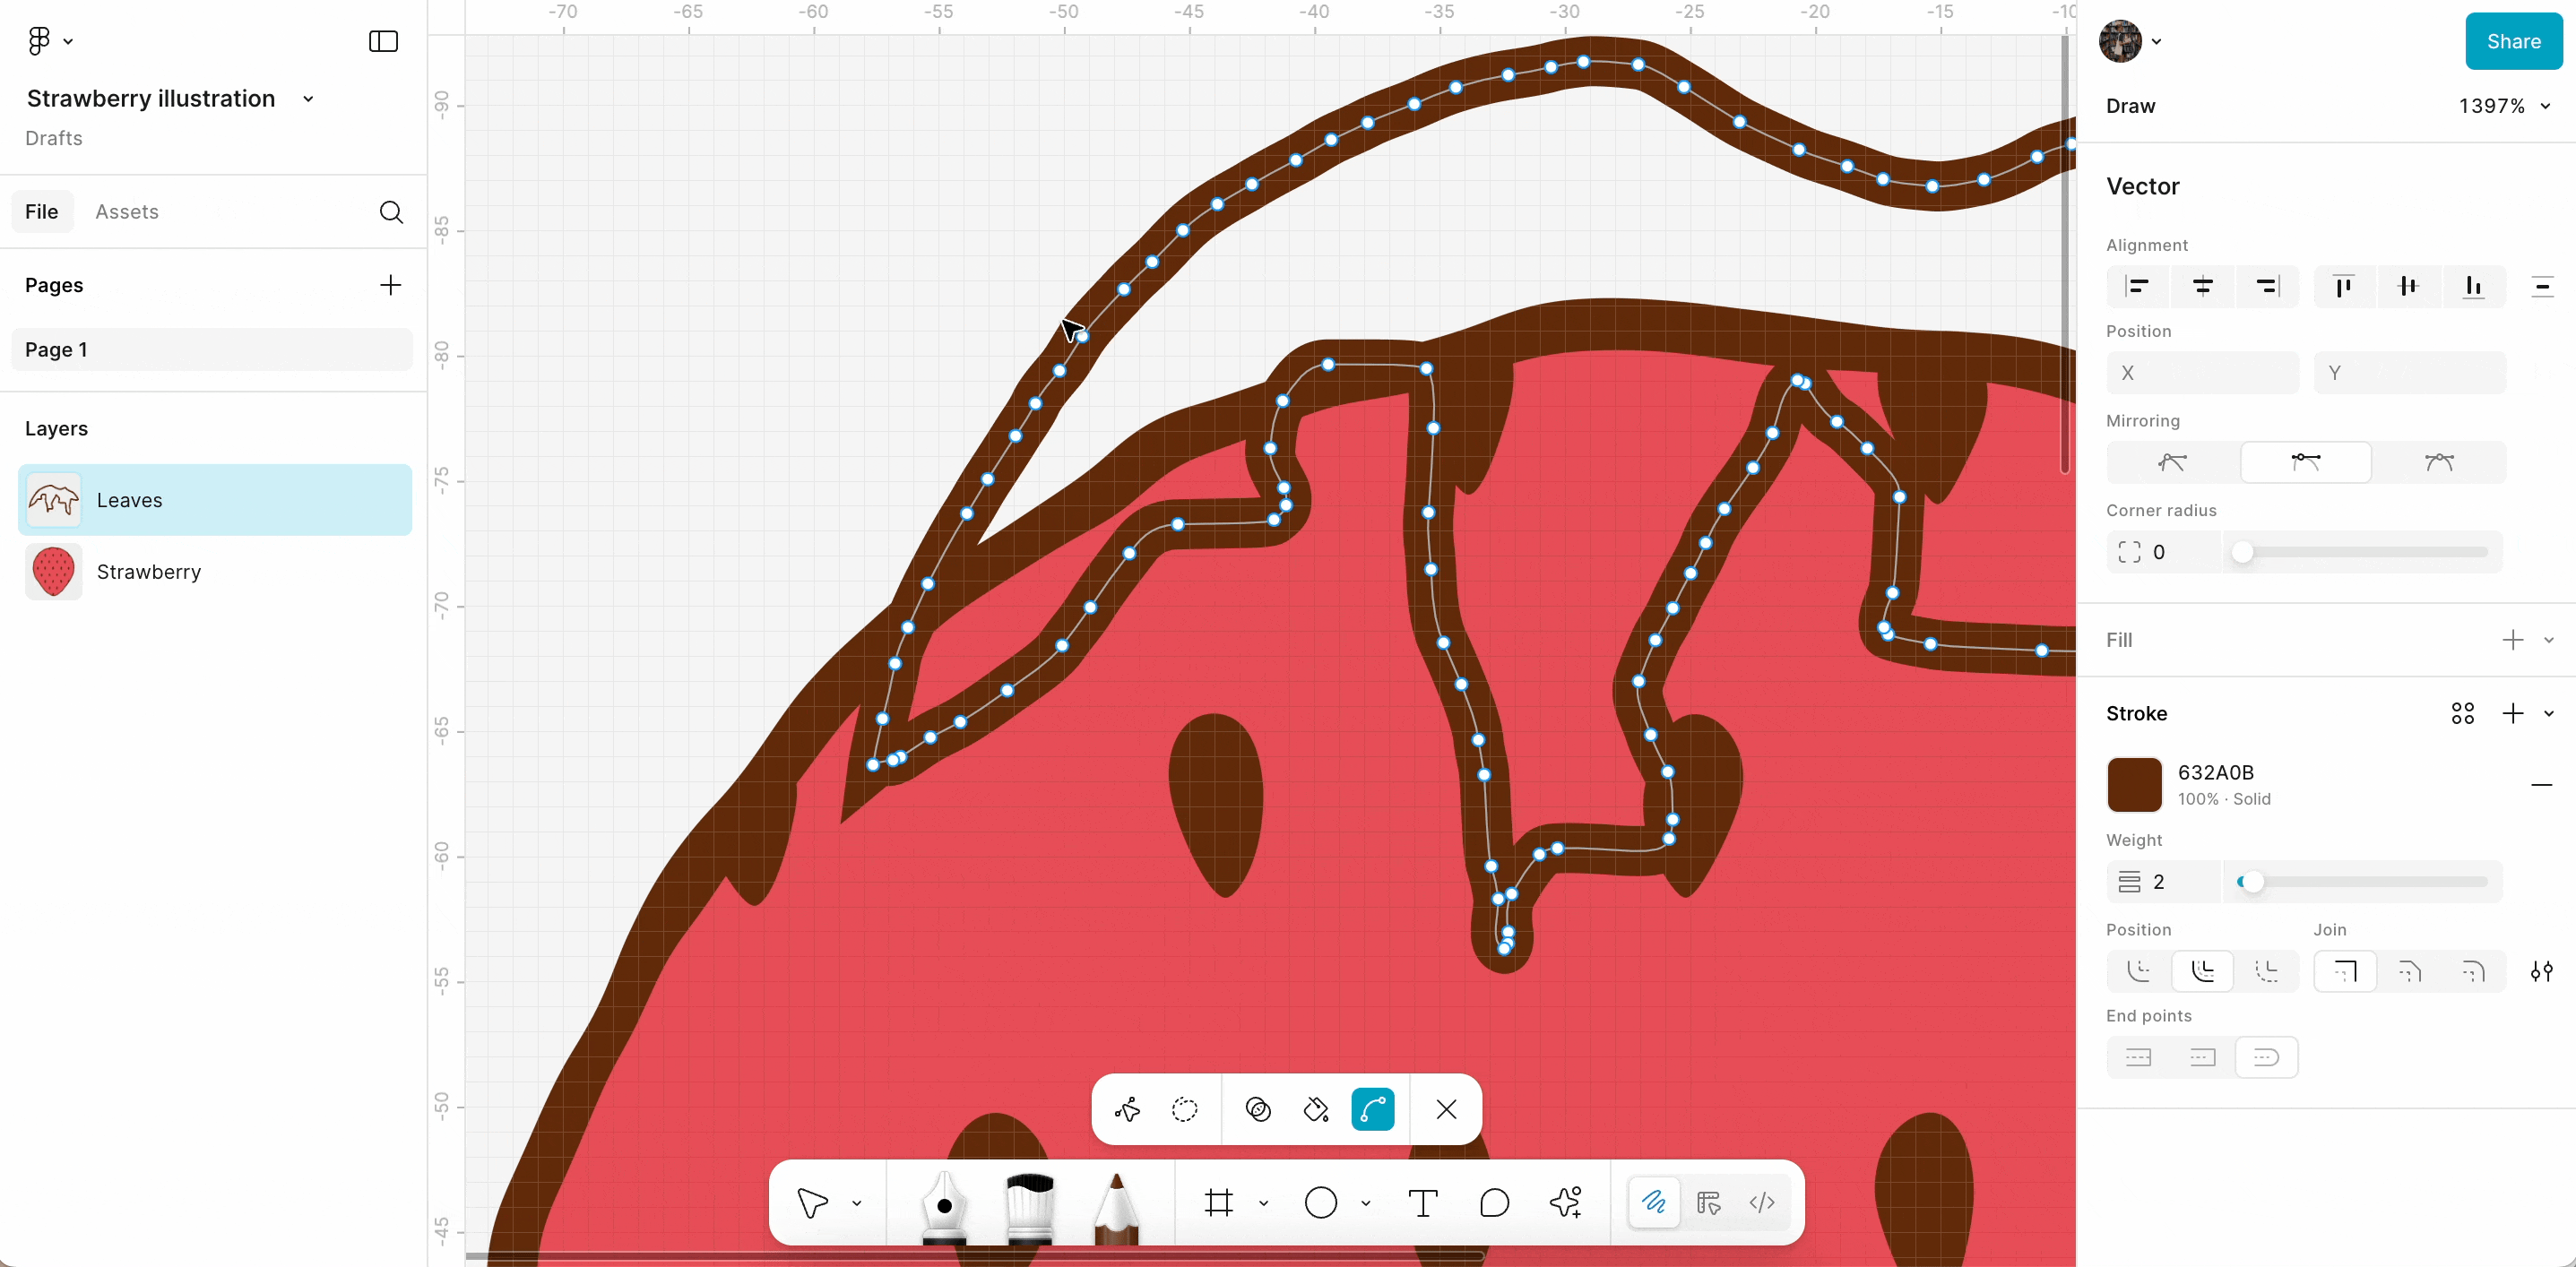
Task: Click the search icon in file panel
Action: pyautogui.click(x=391, y=212)
